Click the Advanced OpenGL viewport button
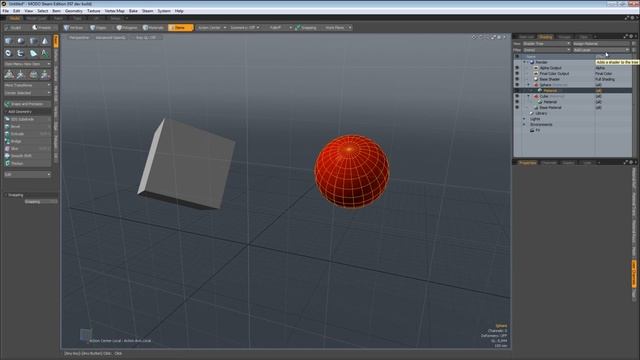Image resolution: width=640 pixels, height=360 pixels. (x=110, y=38)
